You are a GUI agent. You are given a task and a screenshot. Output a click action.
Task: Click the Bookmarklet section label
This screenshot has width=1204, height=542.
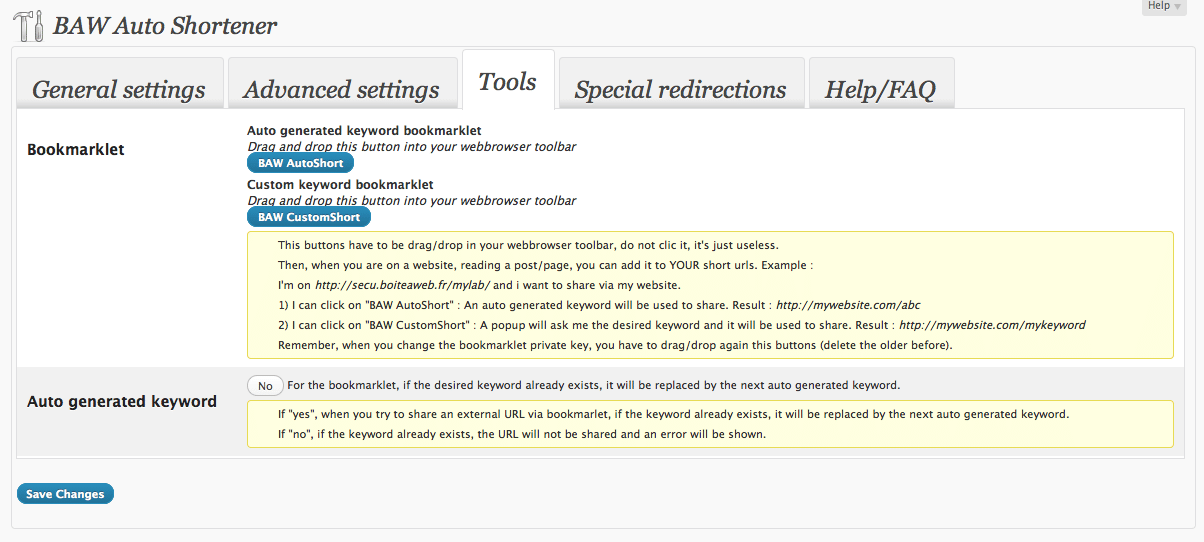(76, 149)
